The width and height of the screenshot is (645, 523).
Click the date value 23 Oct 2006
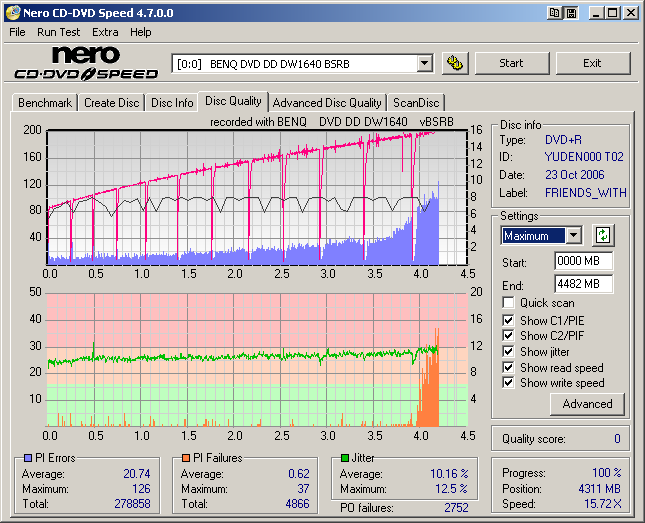575,175
